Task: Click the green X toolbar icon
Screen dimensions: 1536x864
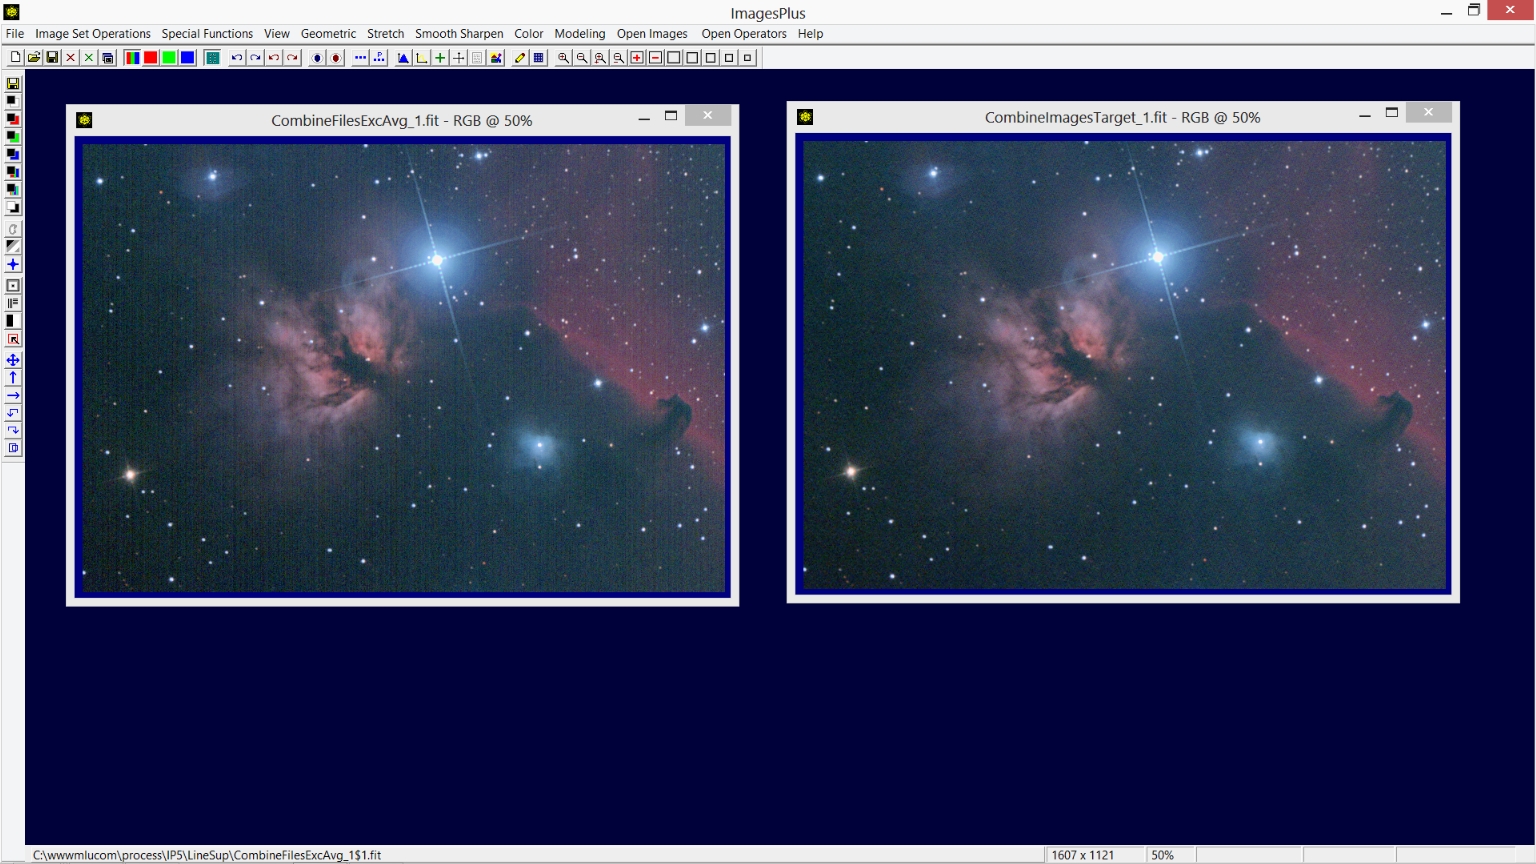Action: pos(89,58)
